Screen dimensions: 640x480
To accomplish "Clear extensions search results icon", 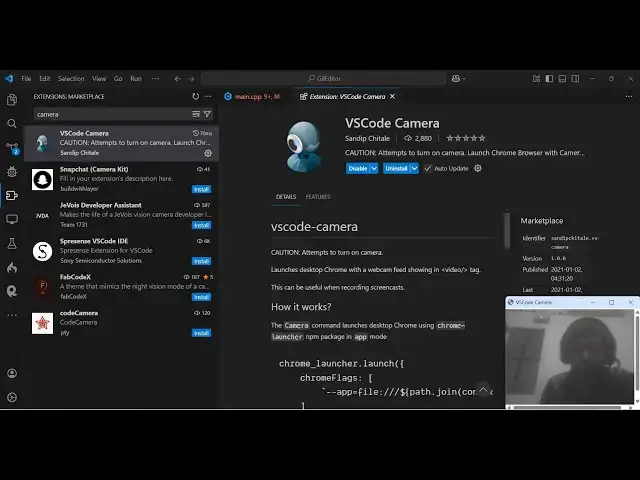I will [x=196, y=114].
